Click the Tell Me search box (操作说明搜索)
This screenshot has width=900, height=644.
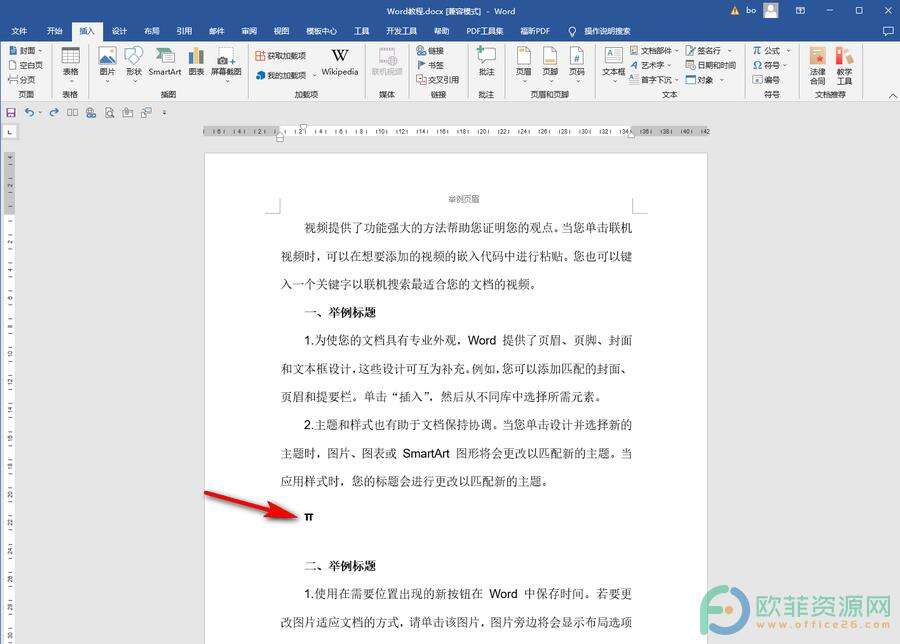tap(600, 31)
